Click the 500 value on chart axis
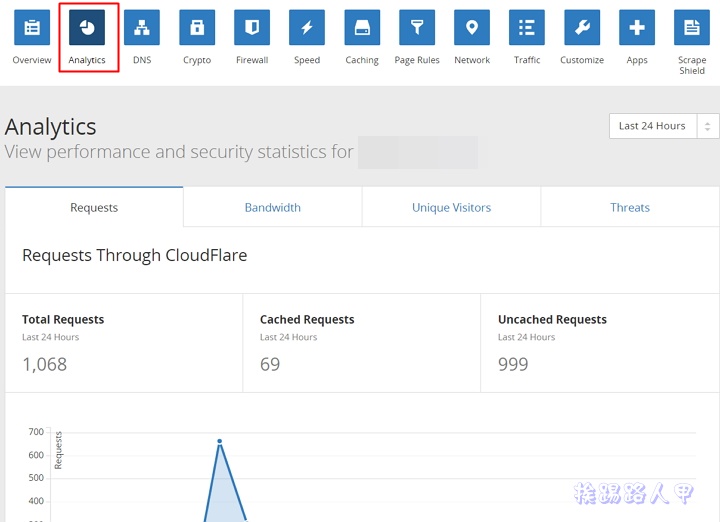Screen dimensions: 720x522 point(36,478)
